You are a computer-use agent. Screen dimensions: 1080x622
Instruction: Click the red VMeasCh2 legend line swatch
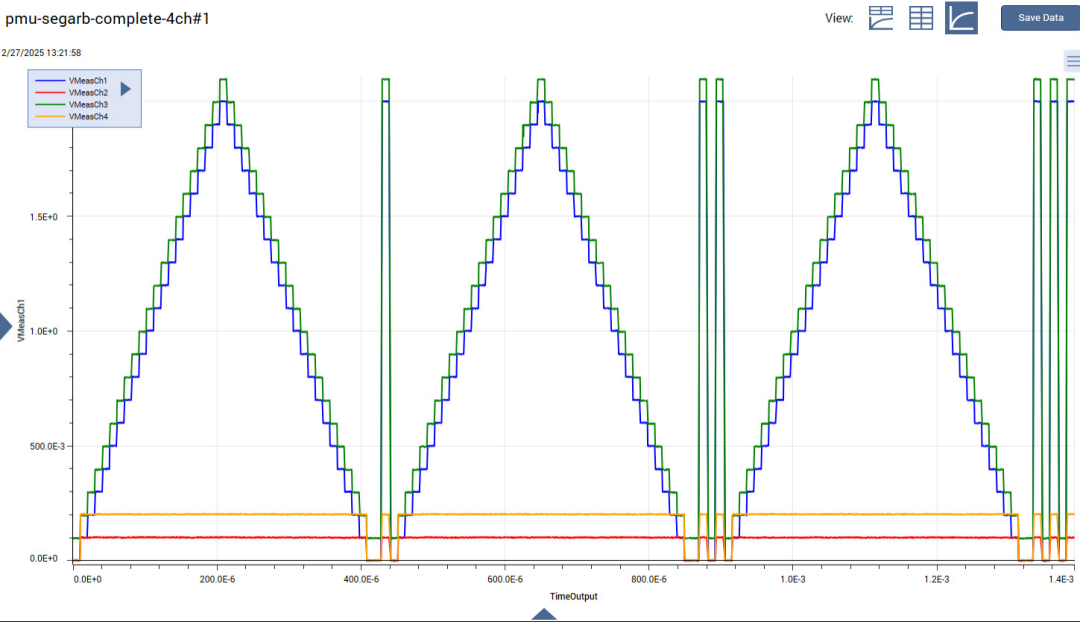pos(50,92)
